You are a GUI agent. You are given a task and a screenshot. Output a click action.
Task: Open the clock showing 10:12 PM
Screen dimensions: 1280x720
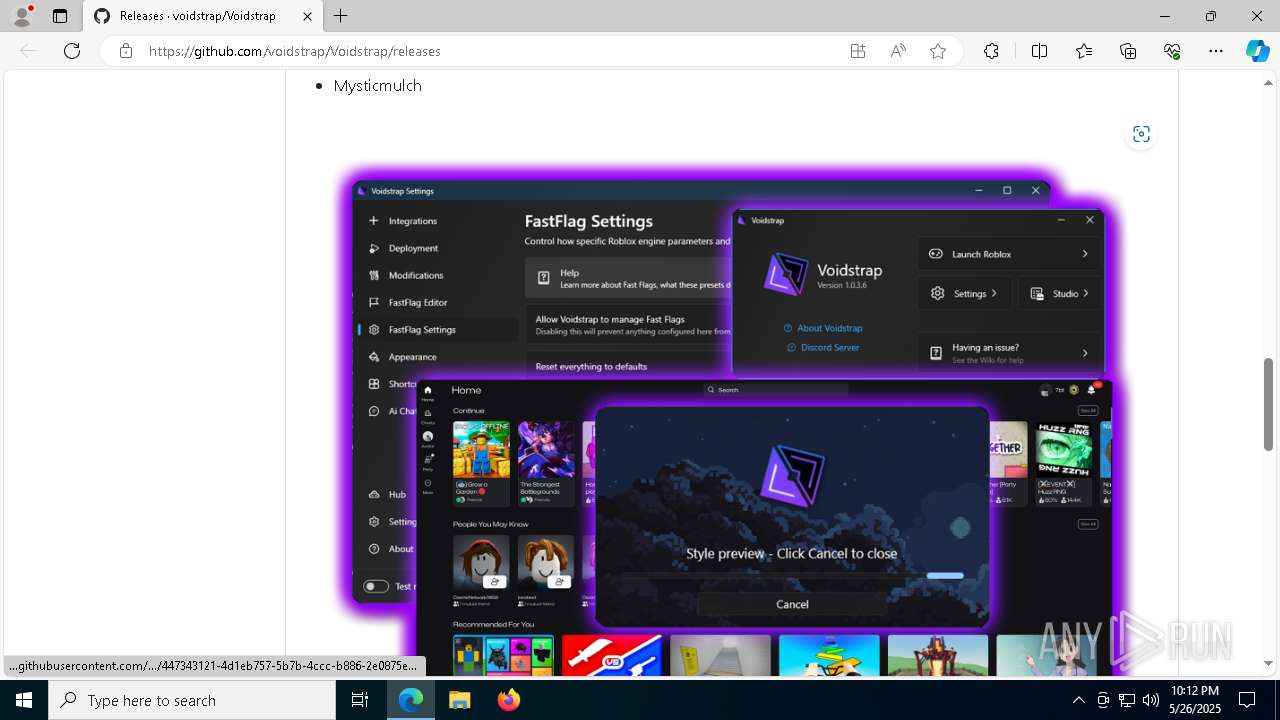tap(1194, 700)
